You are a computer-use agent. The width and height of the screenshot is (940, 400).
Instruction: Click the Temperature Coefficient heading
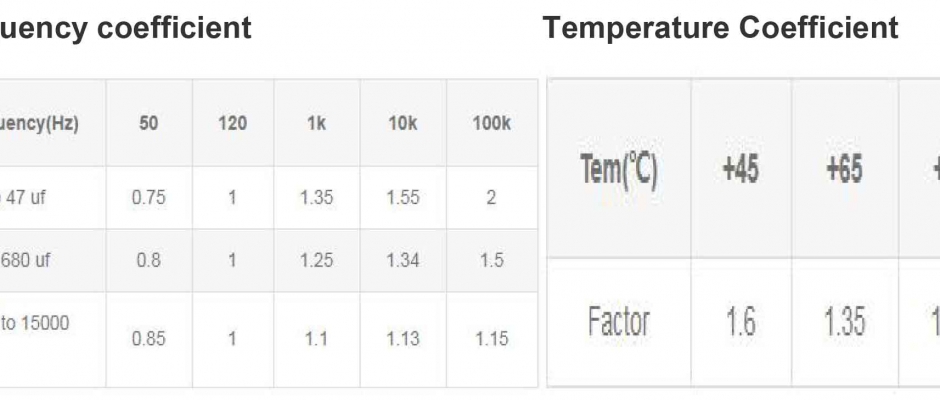pyautogui.click(x=720, y=28)
